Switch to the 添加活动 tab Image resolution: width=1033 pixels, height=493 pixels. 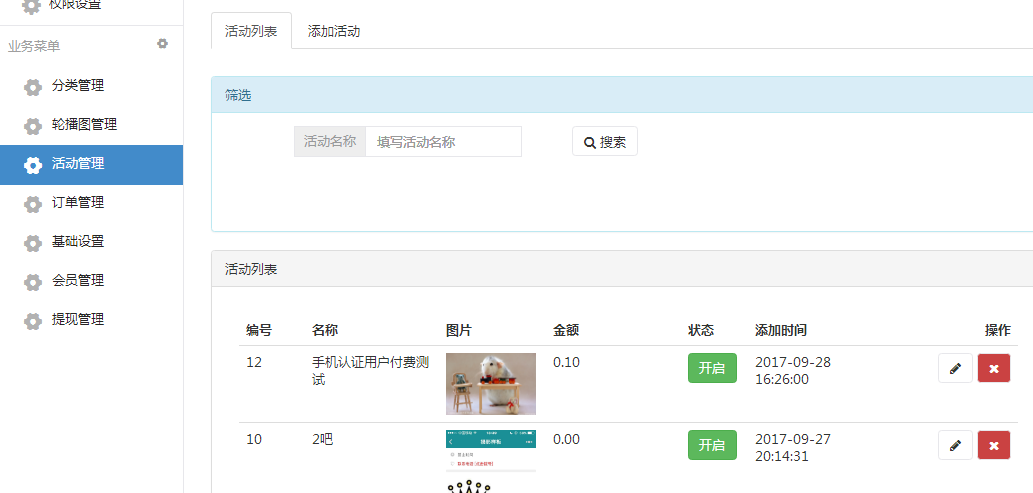pos(334,31)
